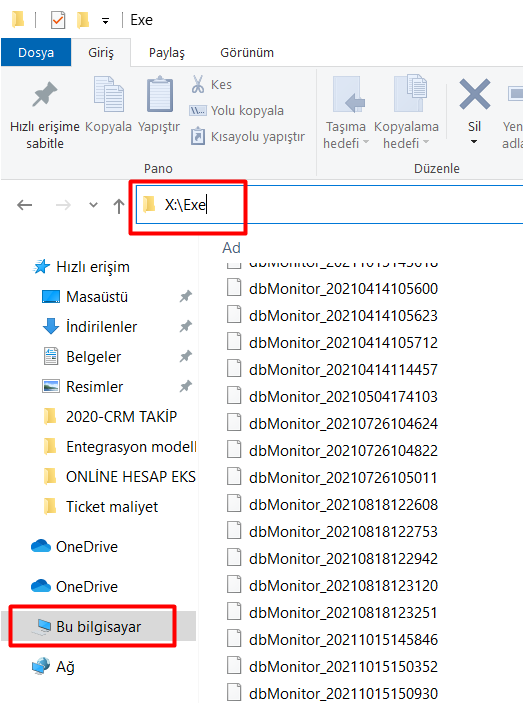The height and width of the screenshot is (703, 523).
Task: Click the pin icon next to Belgeler
Action: [x=186, y=356]
